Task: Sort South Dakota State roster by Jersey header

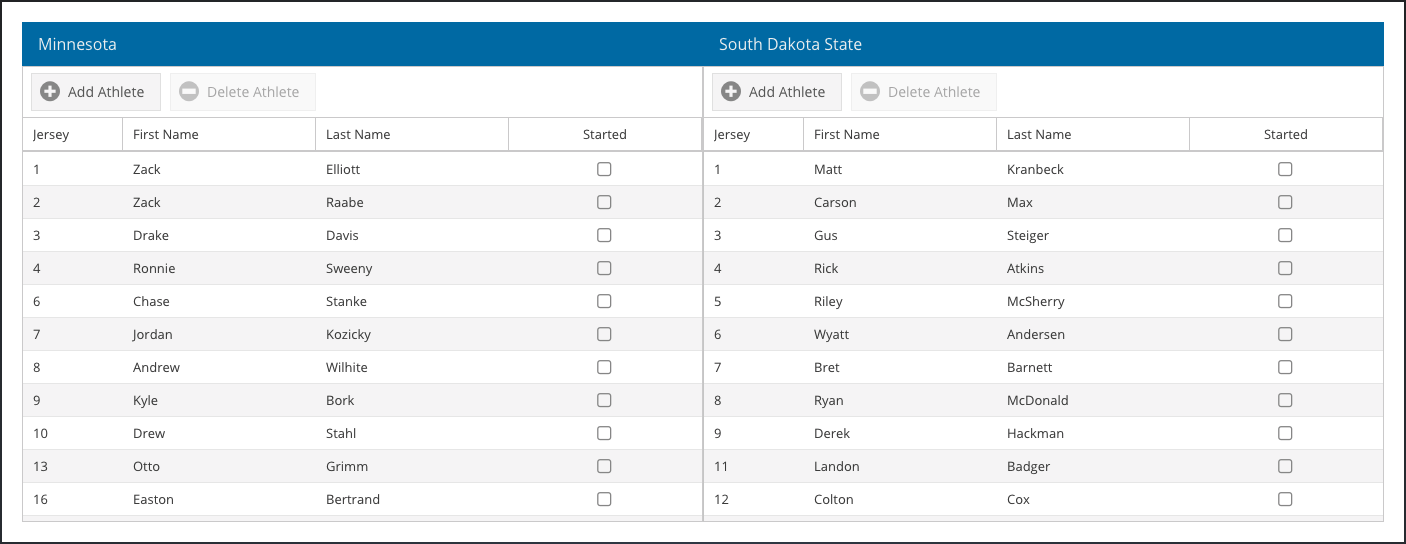Action: click(x=754, y=134)
